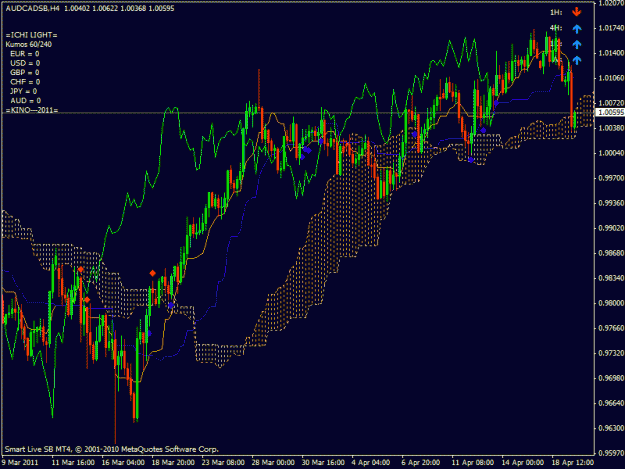This screenshot has height=469, width=625.
Task: Click the 1.01400 price axis value
Action: coord(611,53)
